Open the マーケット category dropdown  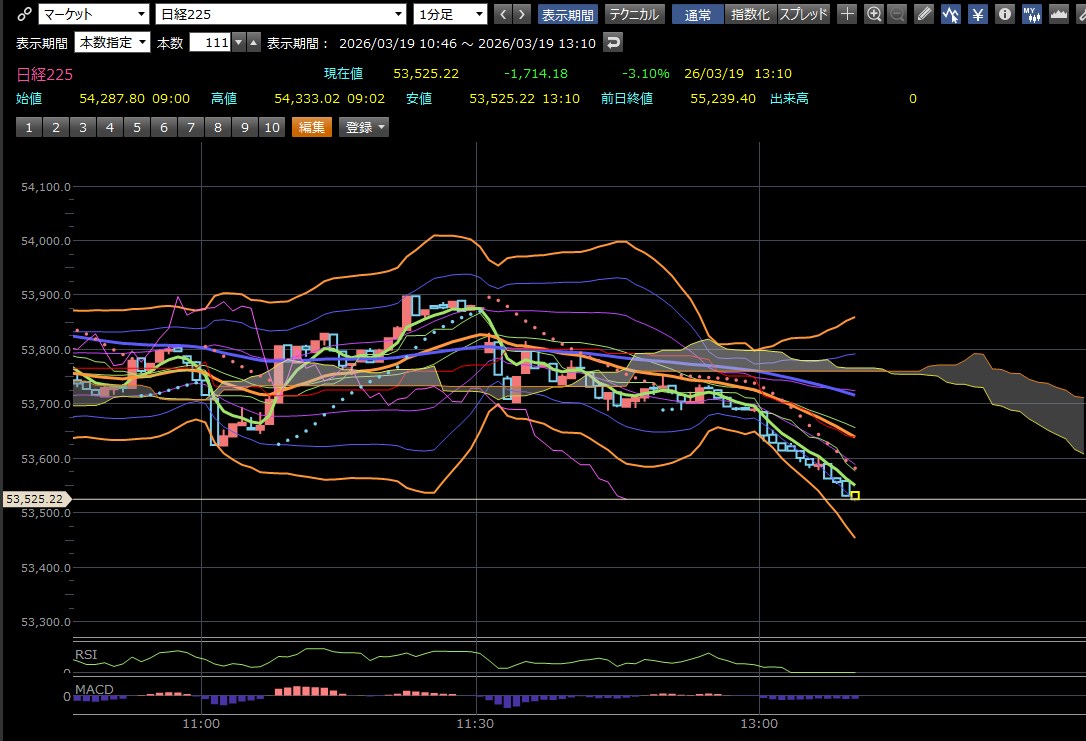tap(91, 14)
